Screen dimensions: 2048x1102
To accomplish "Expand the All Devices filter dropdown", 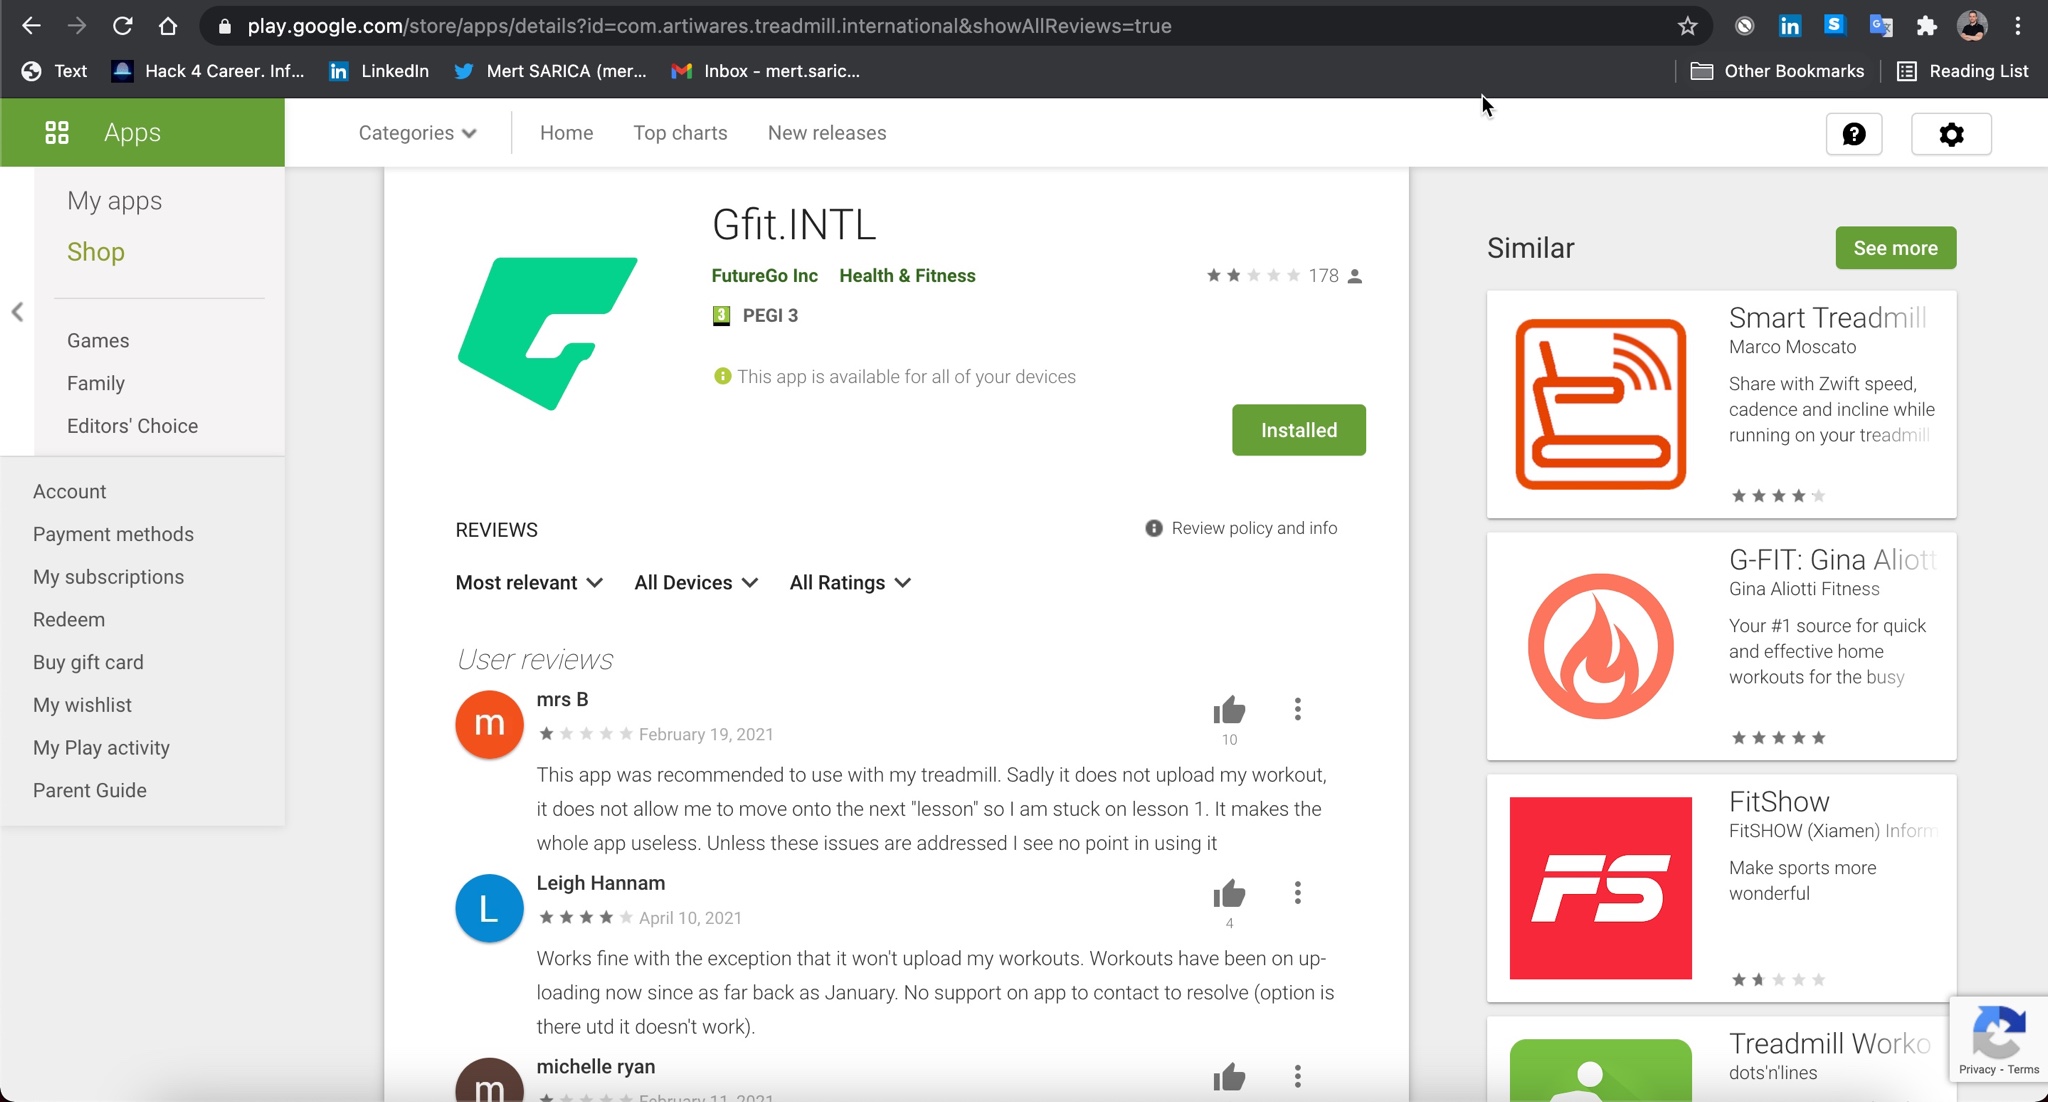I will pyautogui.click(x=696, y=582).
